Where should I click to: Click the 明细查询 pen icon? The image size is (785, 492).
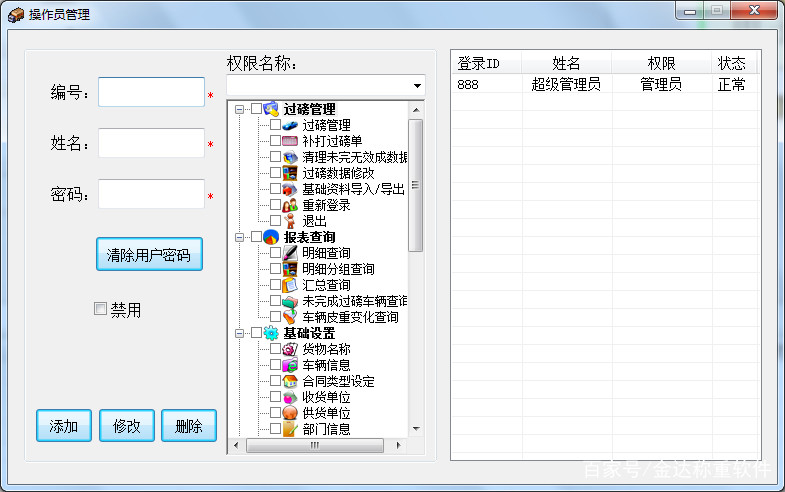(x=290, y=253)
